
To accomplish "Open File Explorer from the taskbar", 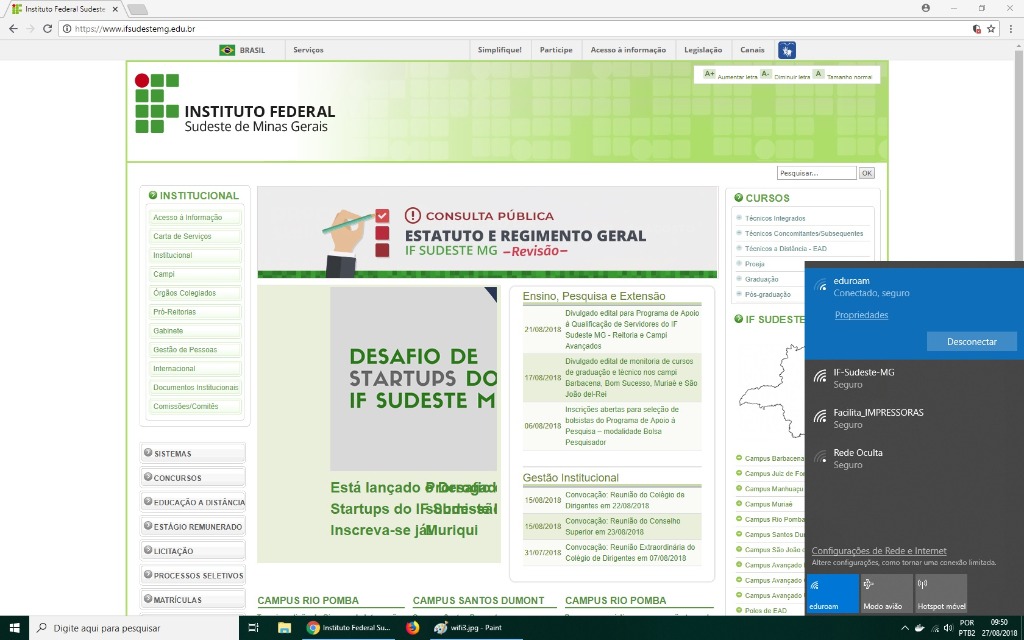I will 283,628.
